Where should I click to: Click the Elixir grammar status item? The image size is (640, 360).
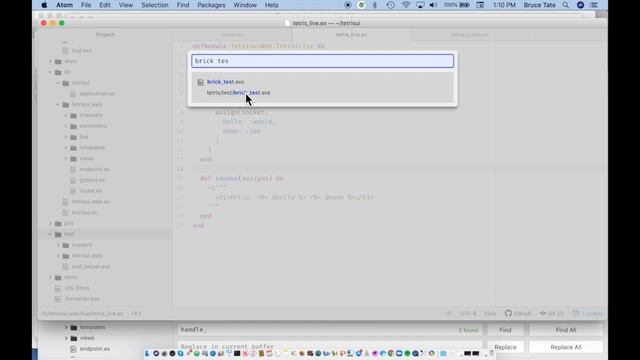[x=490, y=313]
